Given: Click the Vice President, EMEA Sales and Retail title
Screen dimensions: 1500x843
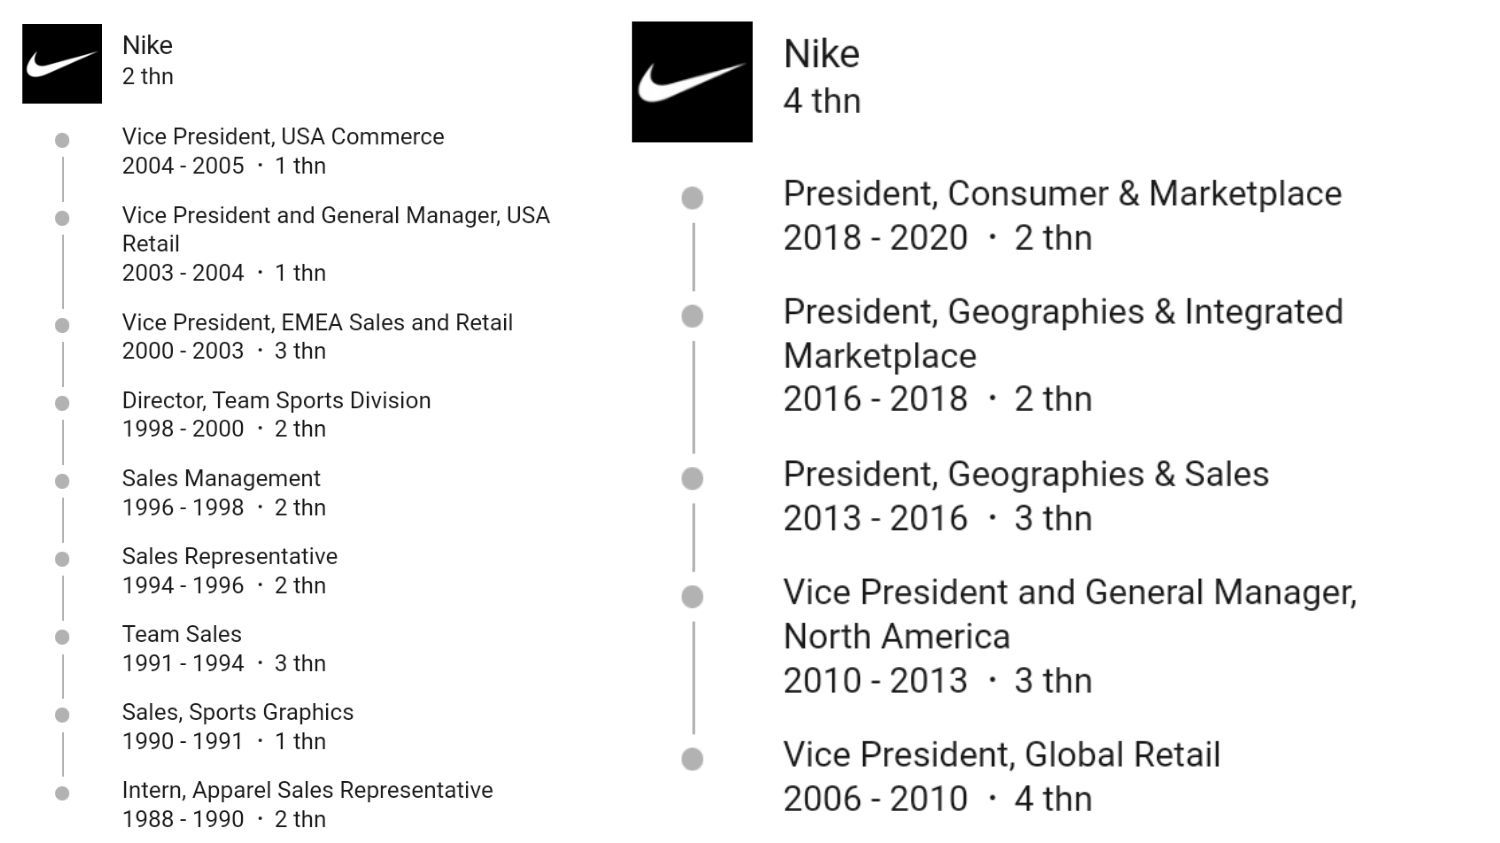Looking at the screenshot, I should [x=317, y=322].
